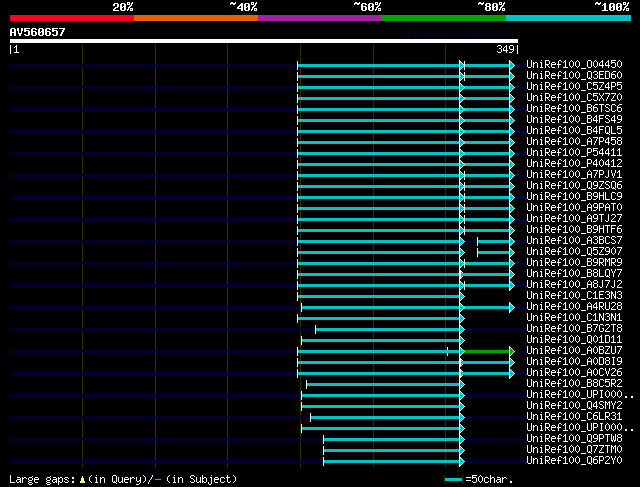The width and height of the screenshot is (640, 487).
Task: Select the UniRef100_A0BZU7 label
Action: coord(574,351)
